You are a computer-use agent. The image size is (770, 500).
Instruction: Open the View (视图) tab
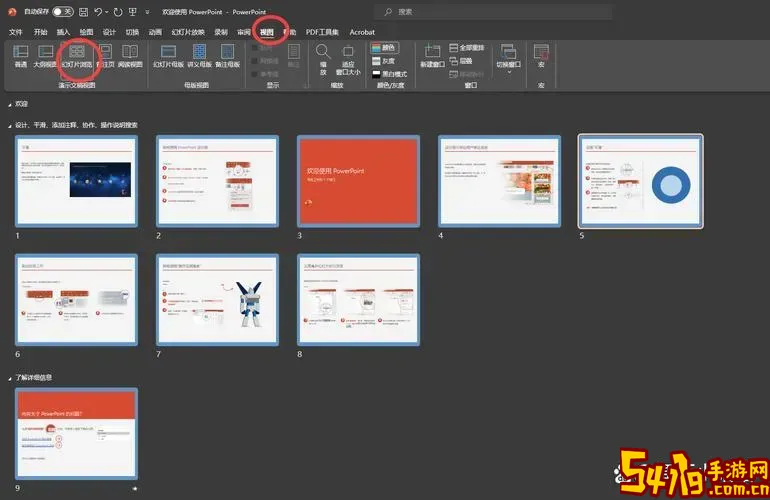coord(267,32)
